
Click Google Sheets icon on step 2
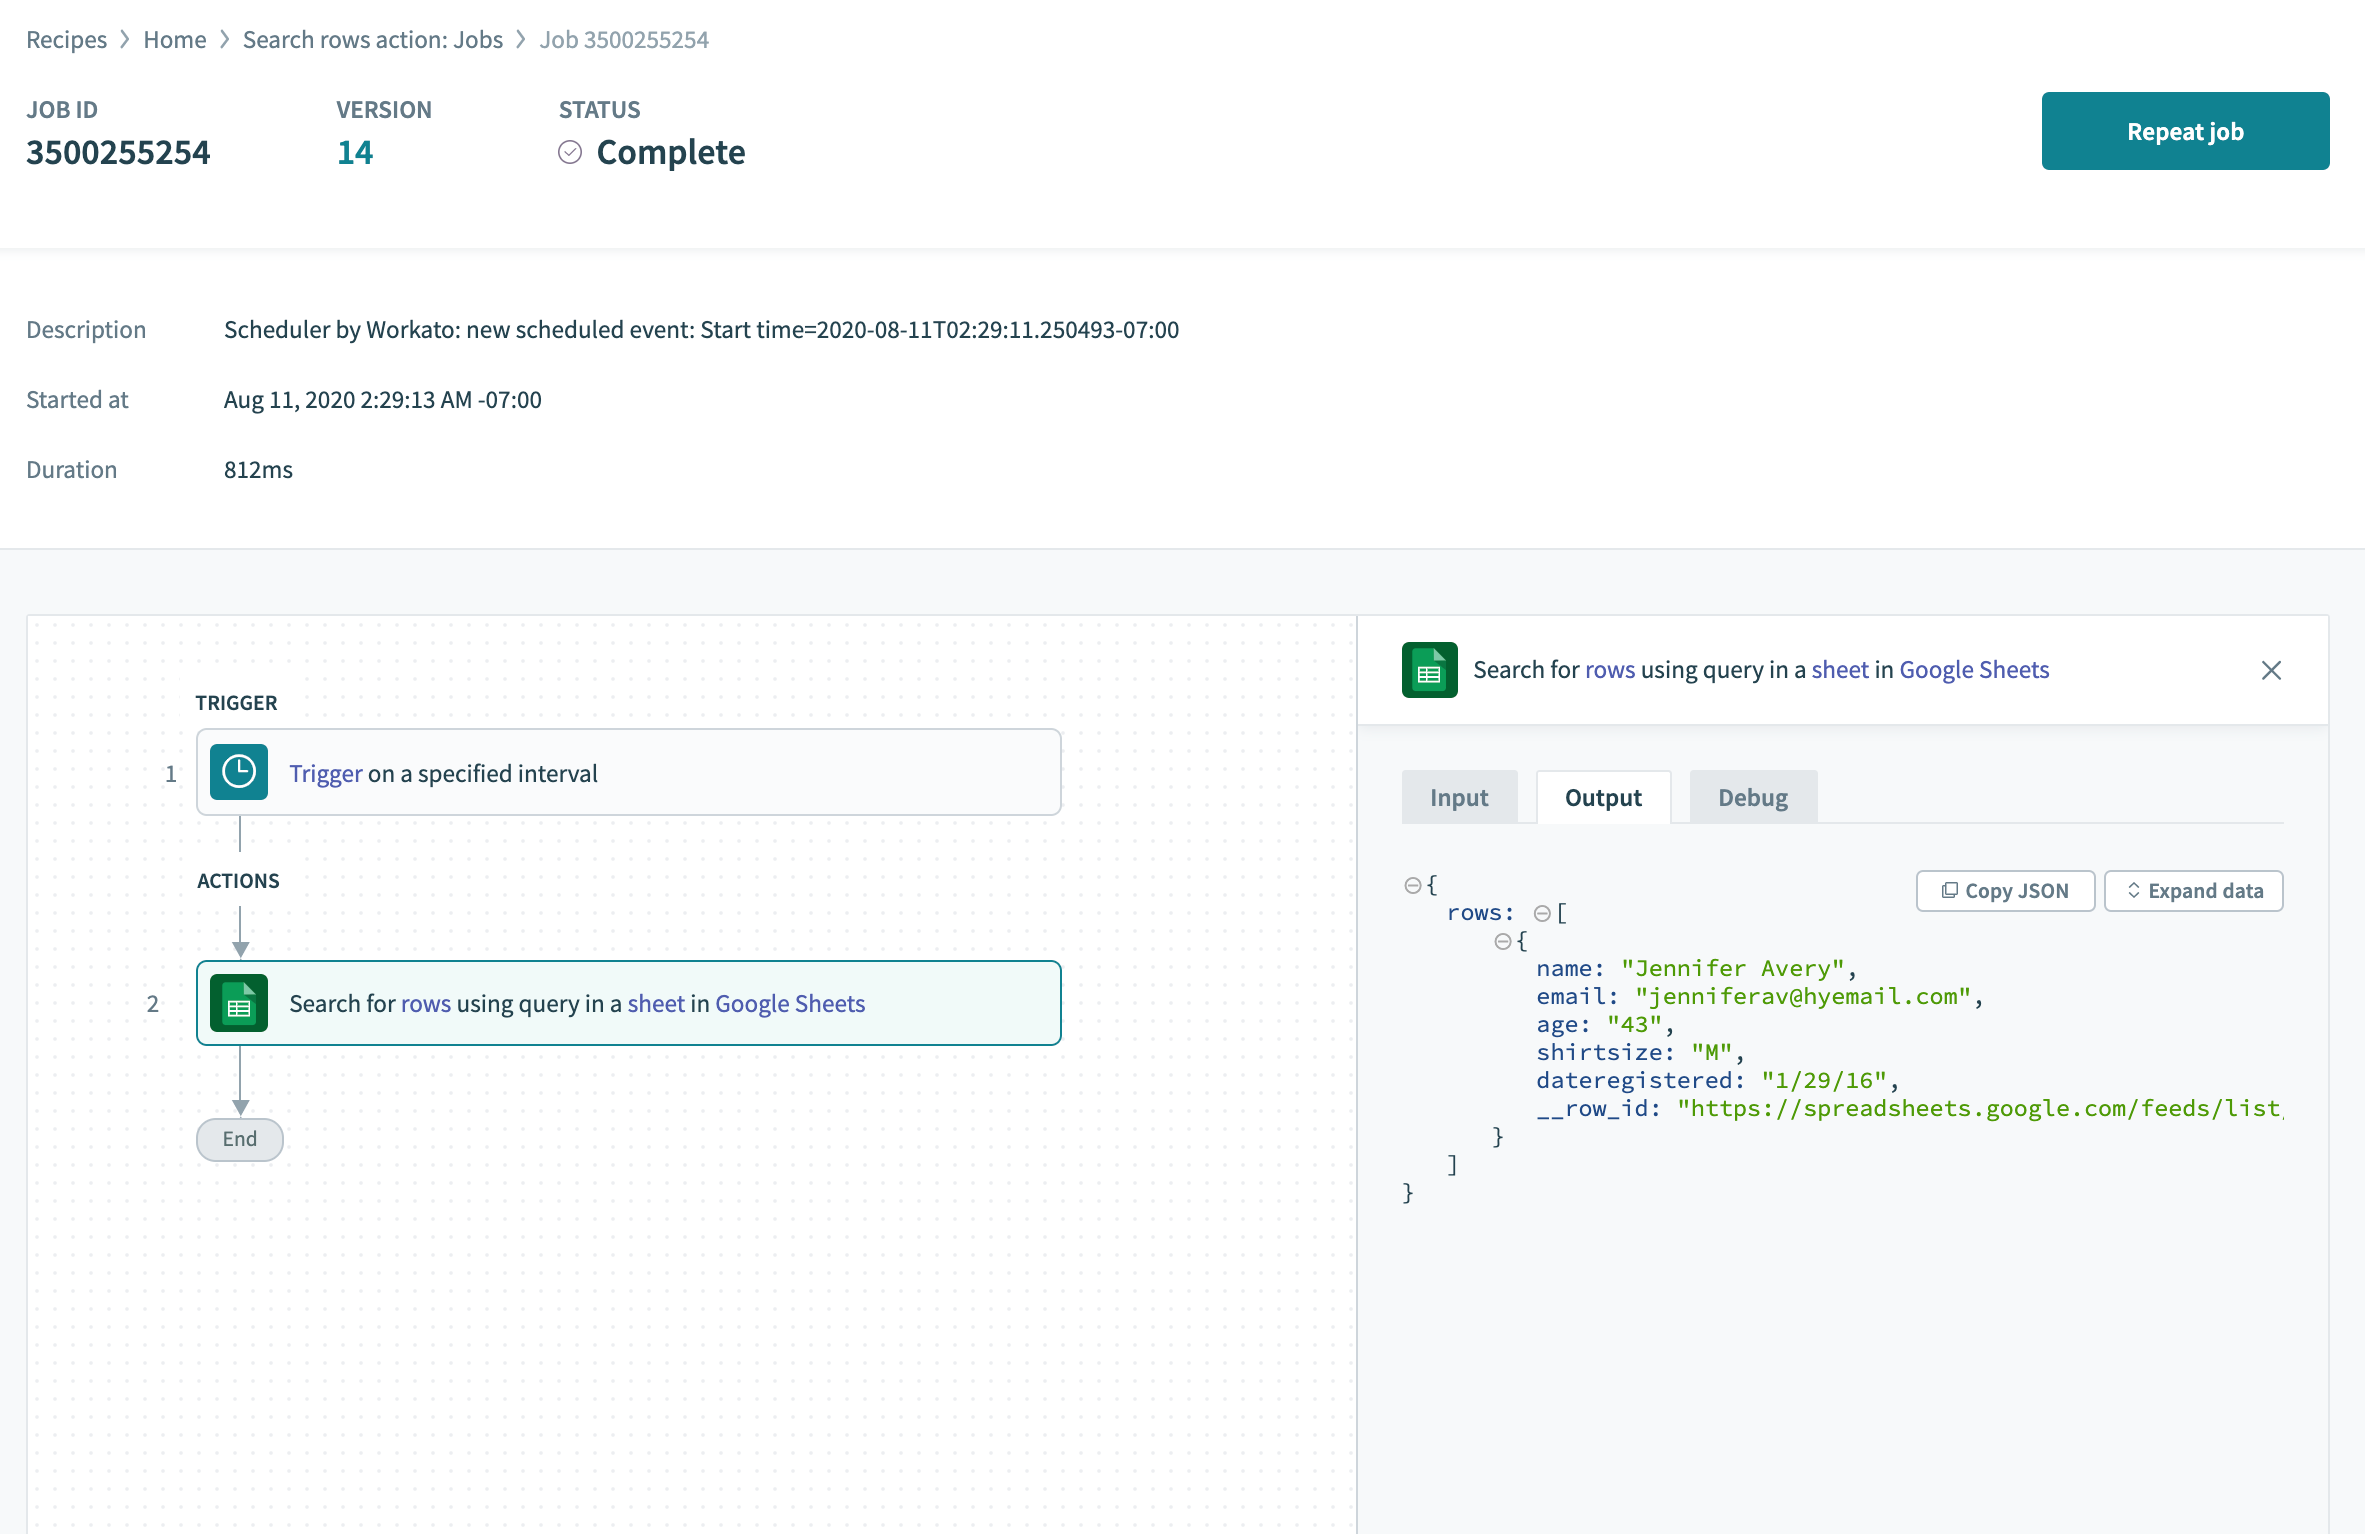[x=238, y=1003]
